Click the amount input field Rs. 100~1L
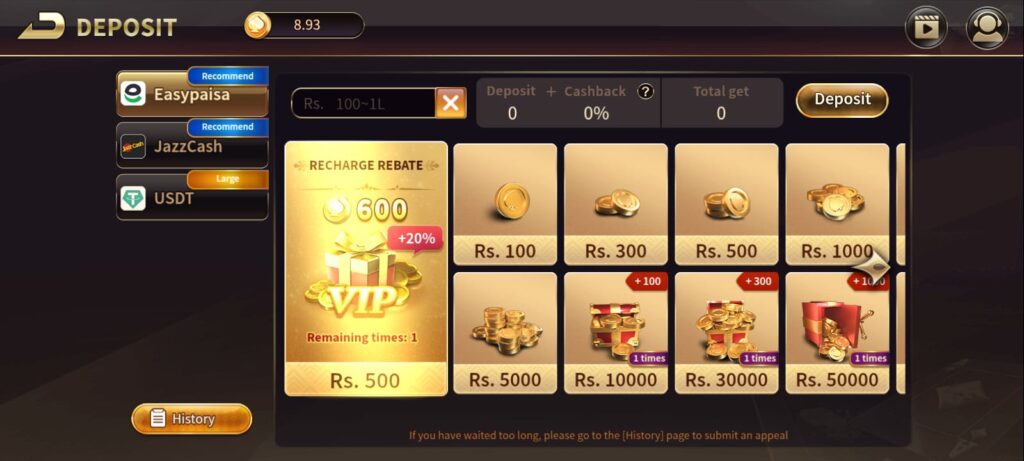This screenshot has height=461, width=1024. coord(364,103)
